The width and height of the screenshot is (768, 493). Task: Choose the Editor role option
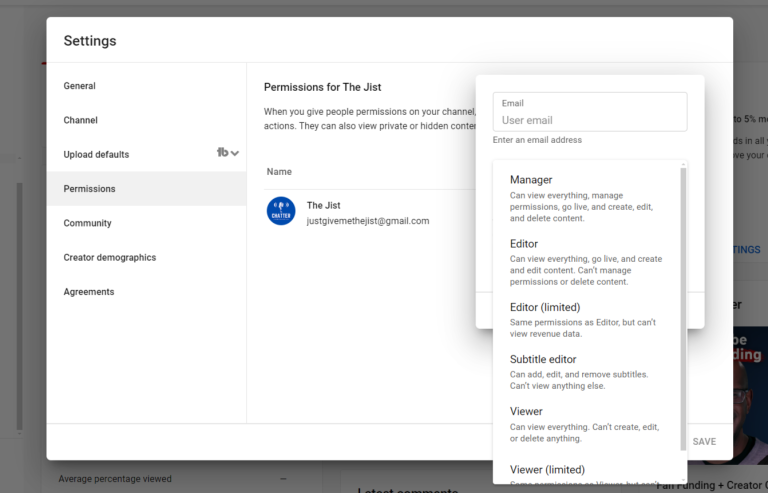click(x=586, y=262)
